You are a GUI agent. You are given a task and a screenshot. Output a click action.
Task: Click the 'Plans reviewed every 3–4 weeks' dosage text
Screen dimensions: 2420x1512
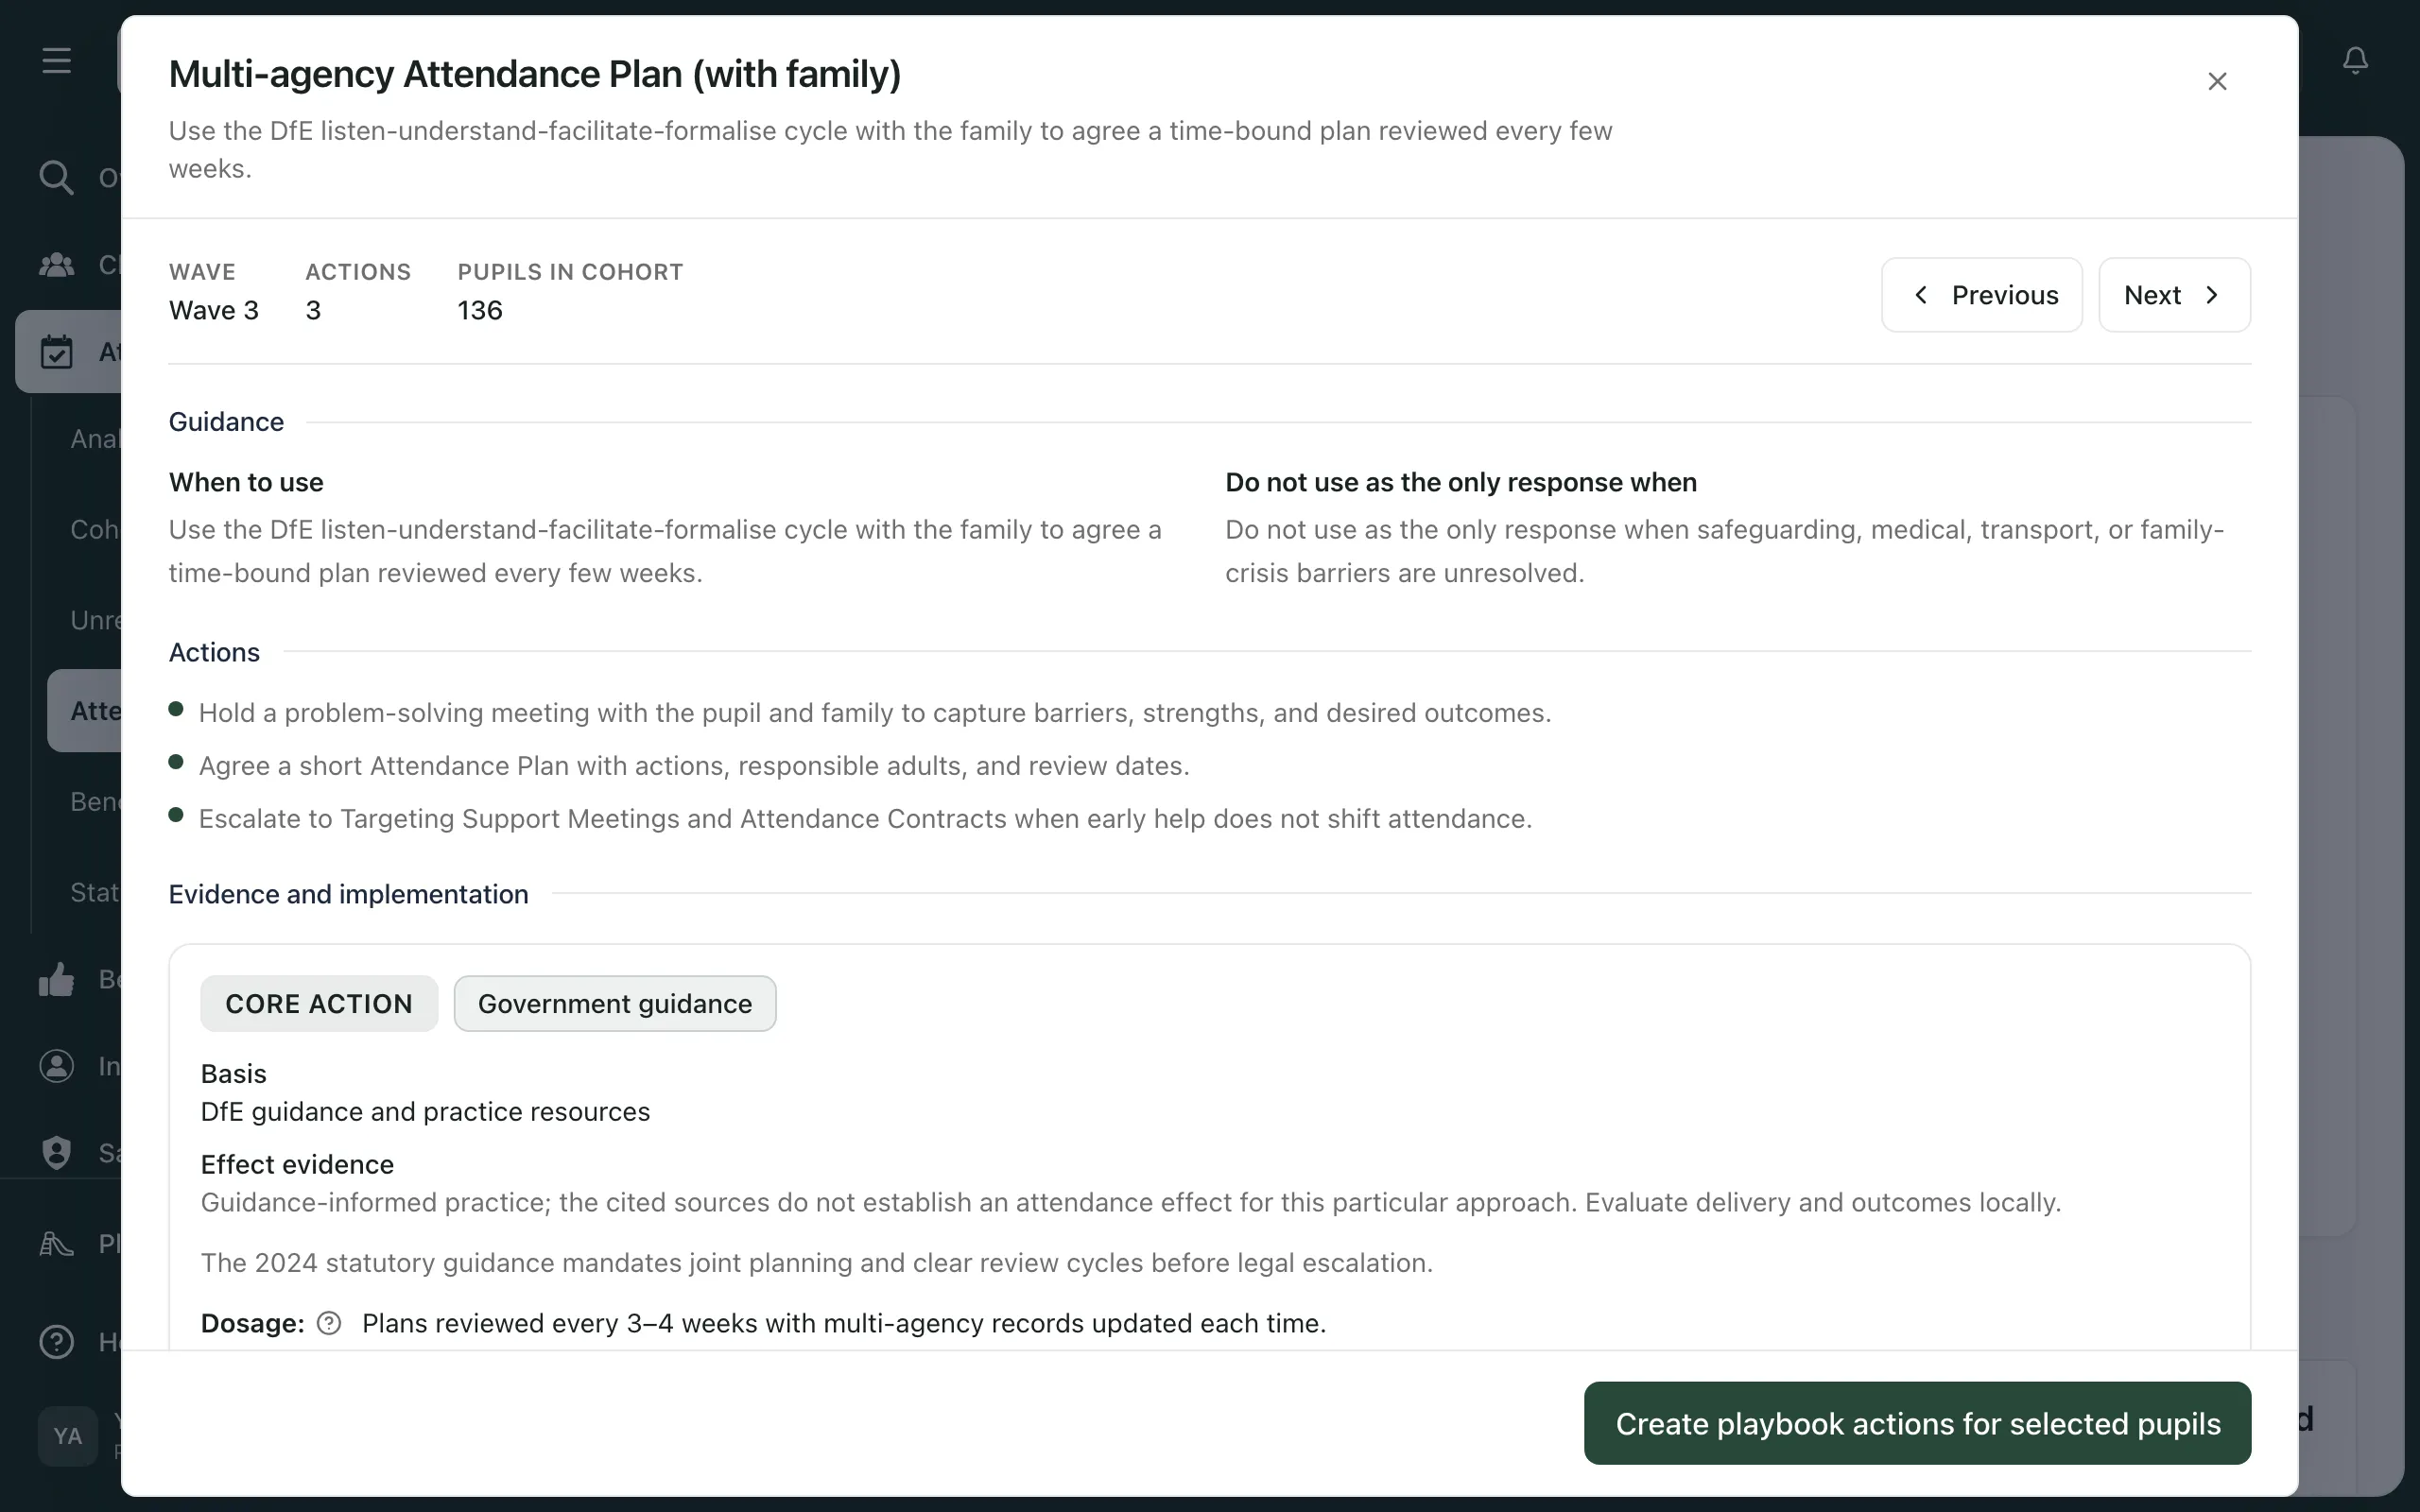(x=844, y=1323)
